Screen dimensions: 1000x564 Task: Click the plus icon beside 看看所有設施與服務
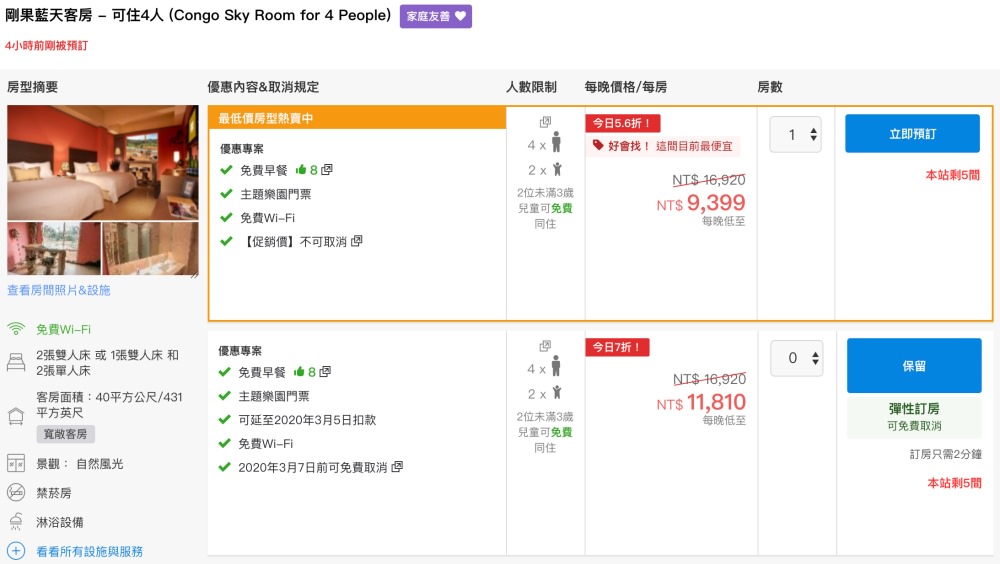(x=16, y=551)
